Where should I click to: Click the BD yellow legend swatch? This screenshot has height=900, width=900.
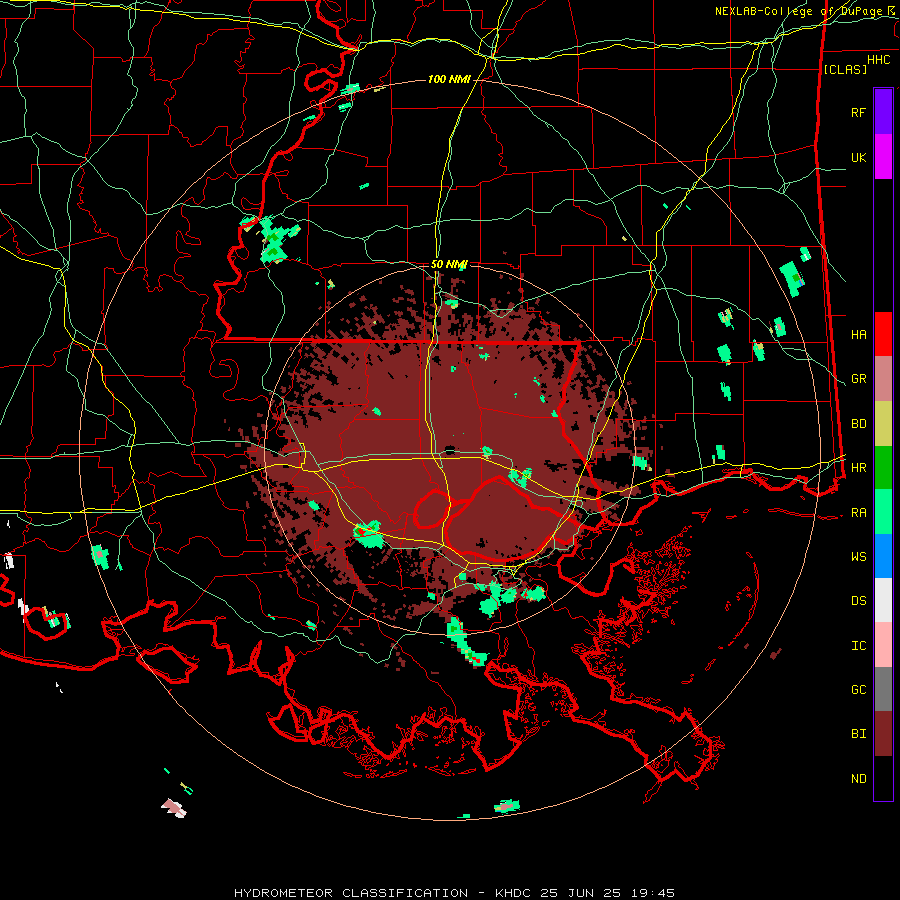coord(883,424)
